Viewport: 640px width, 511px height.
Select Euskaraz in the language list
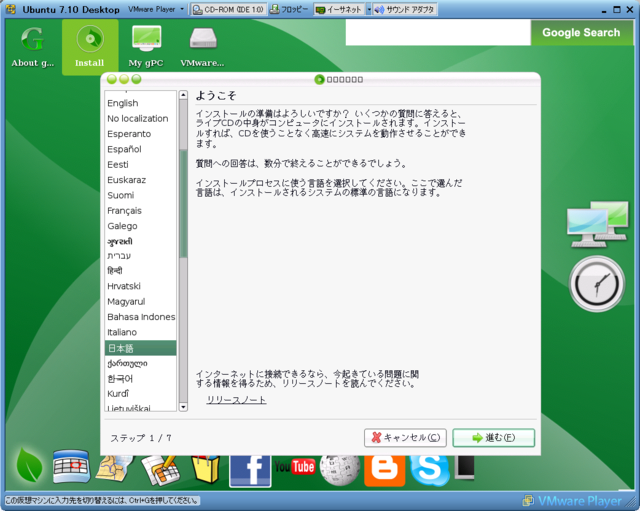tap(140, 180)
